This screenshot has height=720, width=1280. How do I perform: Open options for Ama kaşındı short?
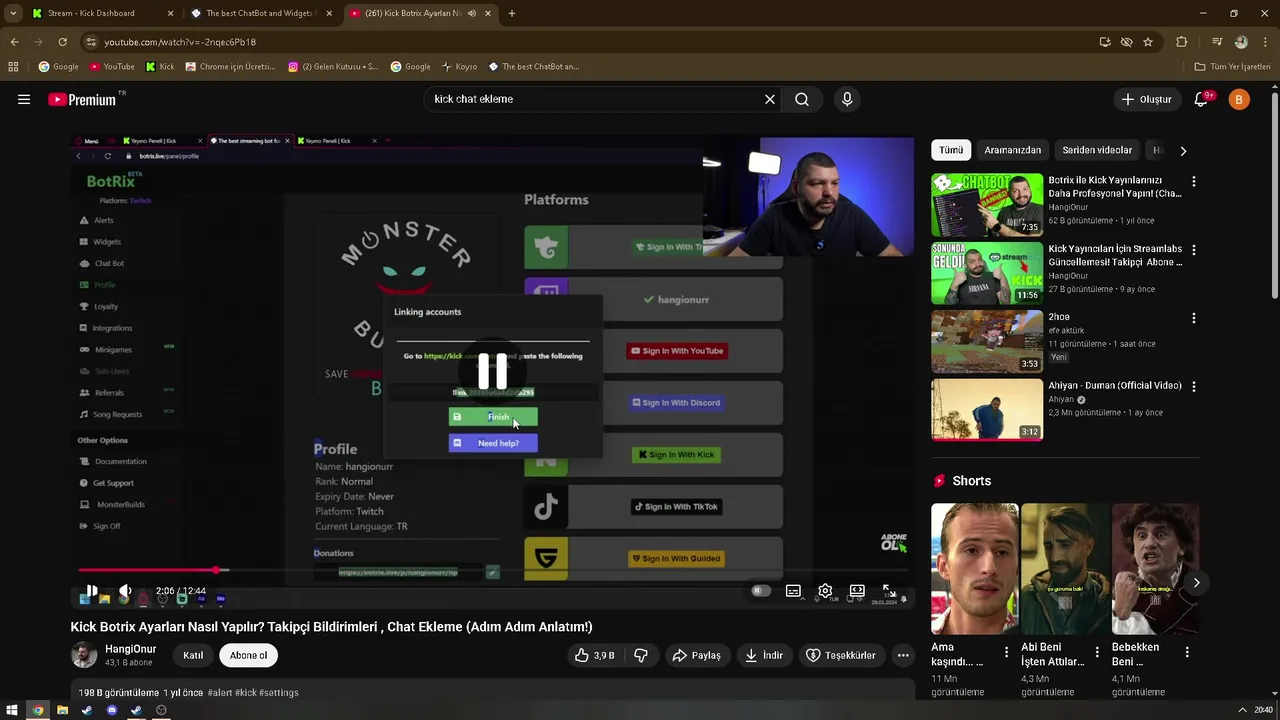coord(1007,652)
